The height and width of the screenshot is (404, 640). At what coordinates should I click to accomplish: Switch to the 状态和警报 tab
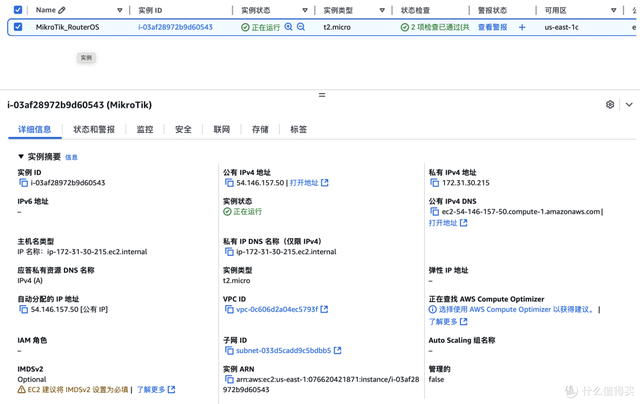click(x=94, y=129)
